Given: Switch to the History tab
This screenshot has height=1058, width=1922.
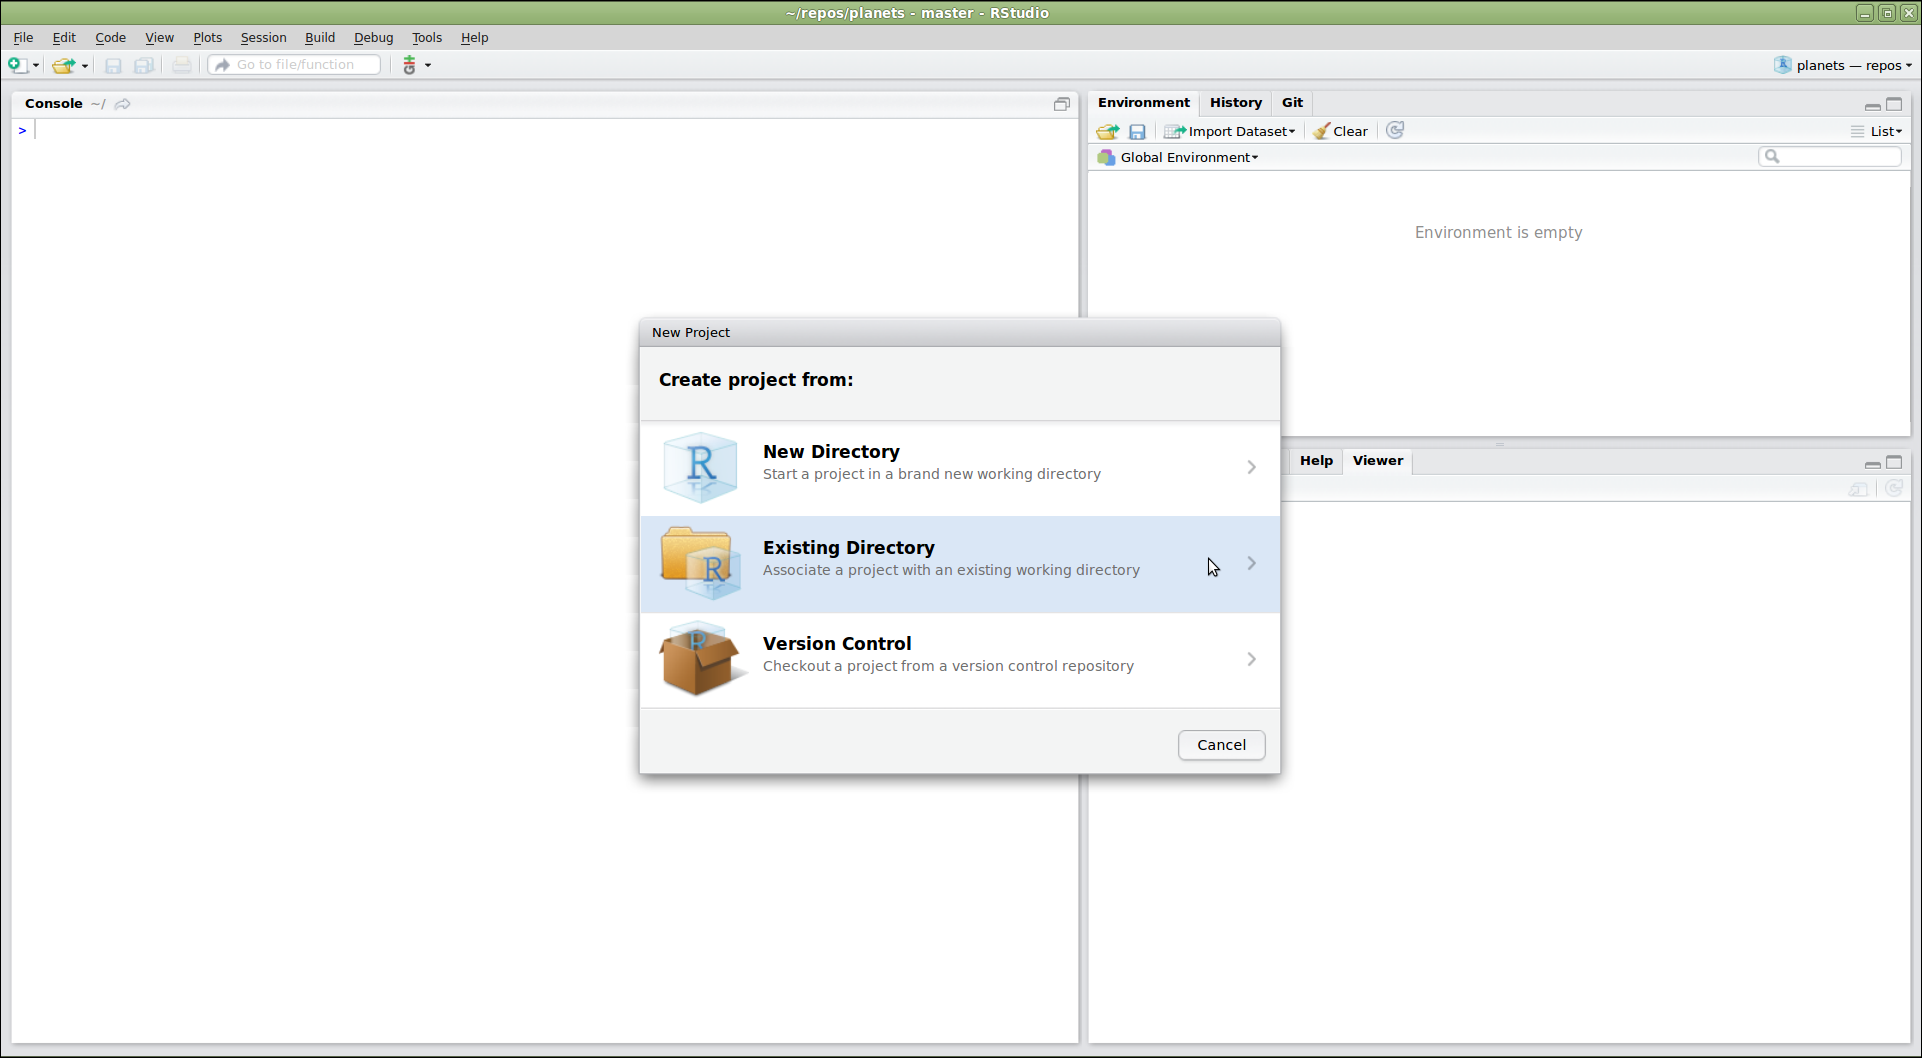Looking at the screenshot, I should coord(1235,102).
